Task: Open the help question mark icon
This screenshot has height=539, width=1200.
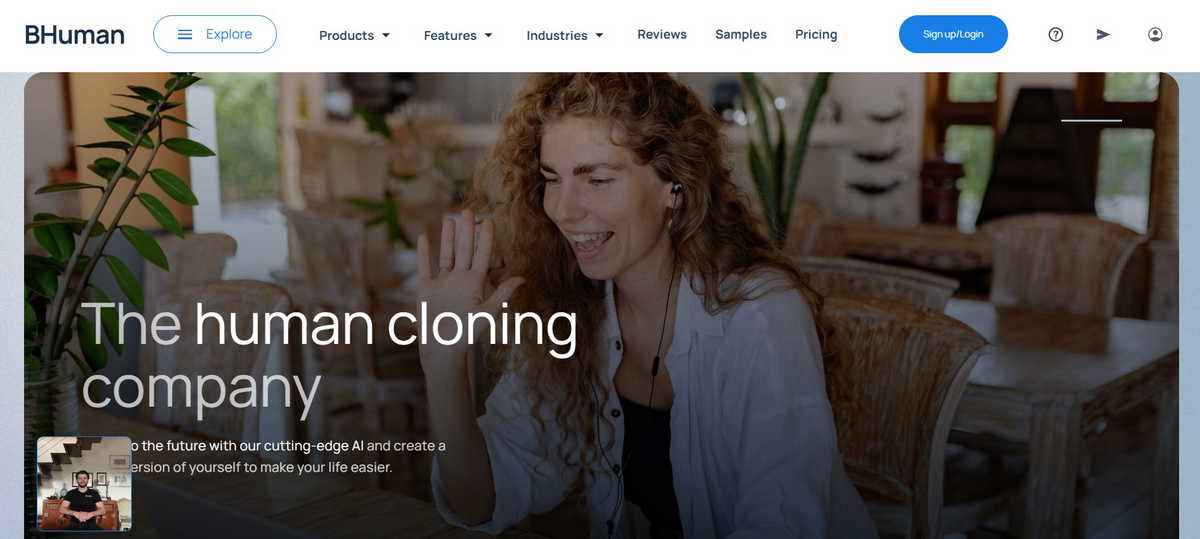Action: tap(1055, 34)
